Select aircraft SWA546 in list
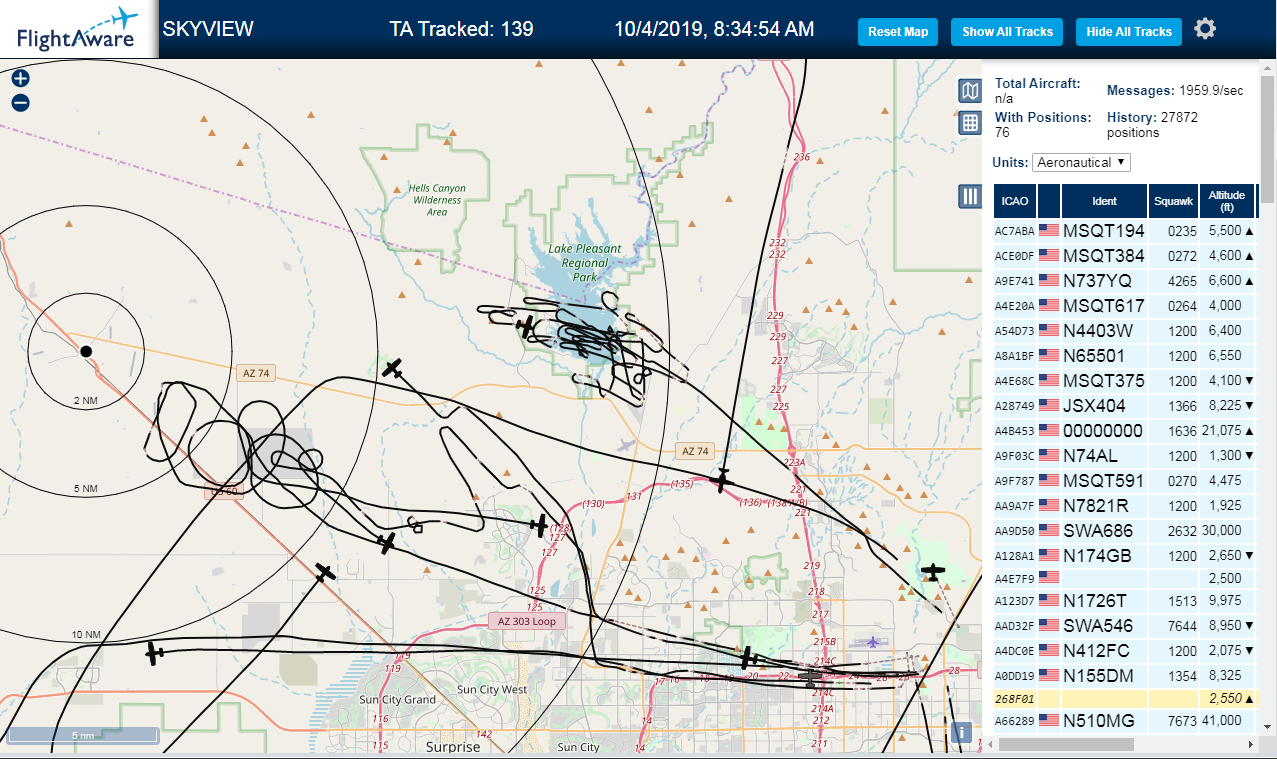 1124,626
